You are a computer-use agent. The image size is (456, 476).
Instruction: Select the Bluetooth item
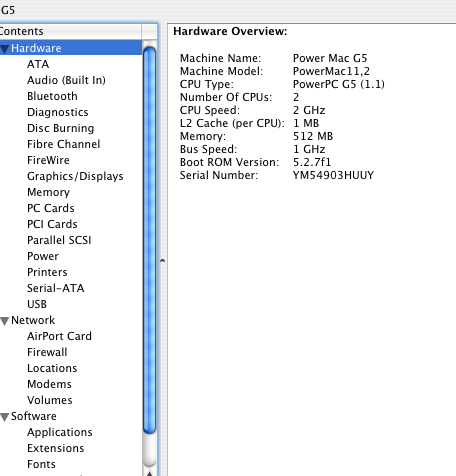pos(52,96)
